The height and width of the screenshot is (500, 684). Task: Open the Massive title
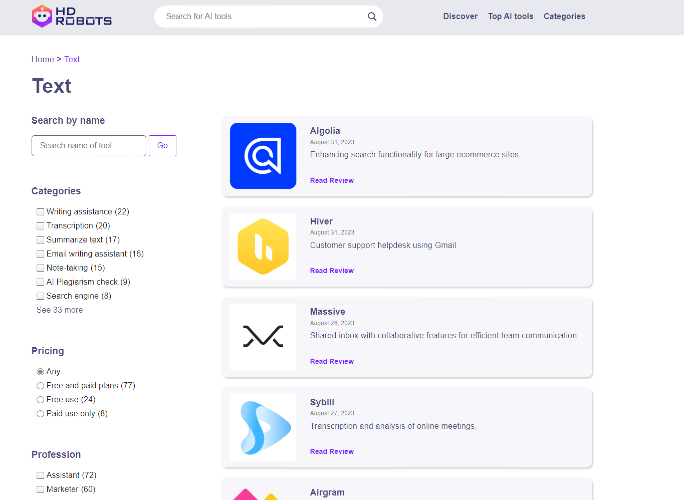tap(328, 312)
